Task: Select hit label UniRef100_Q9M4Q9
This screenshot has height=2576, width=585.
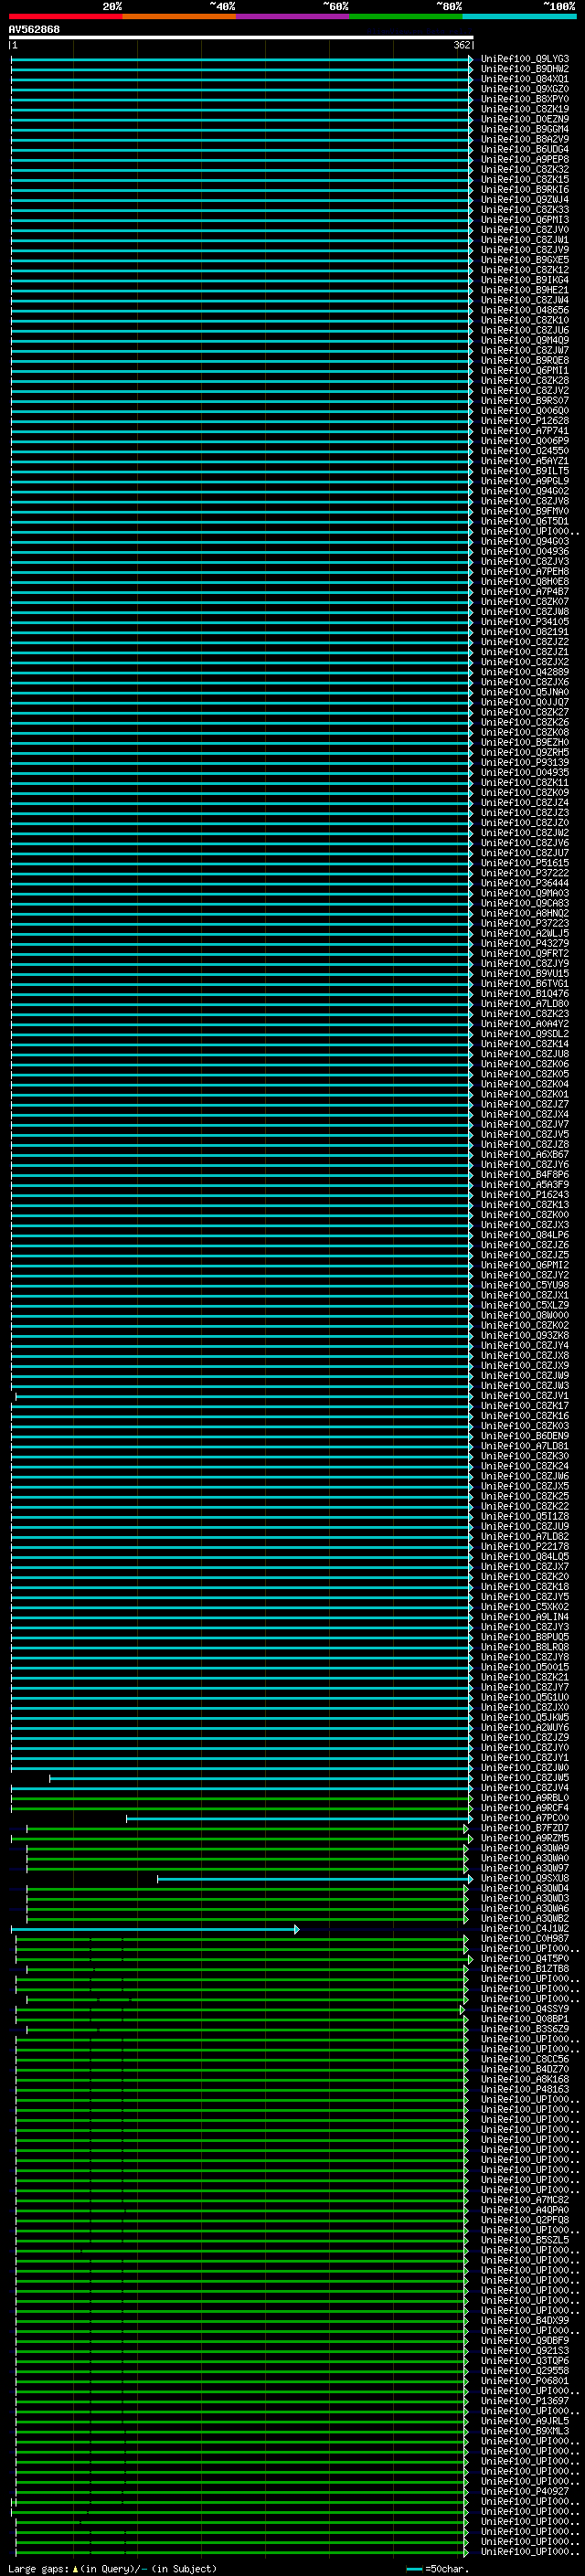Action: 525,340
